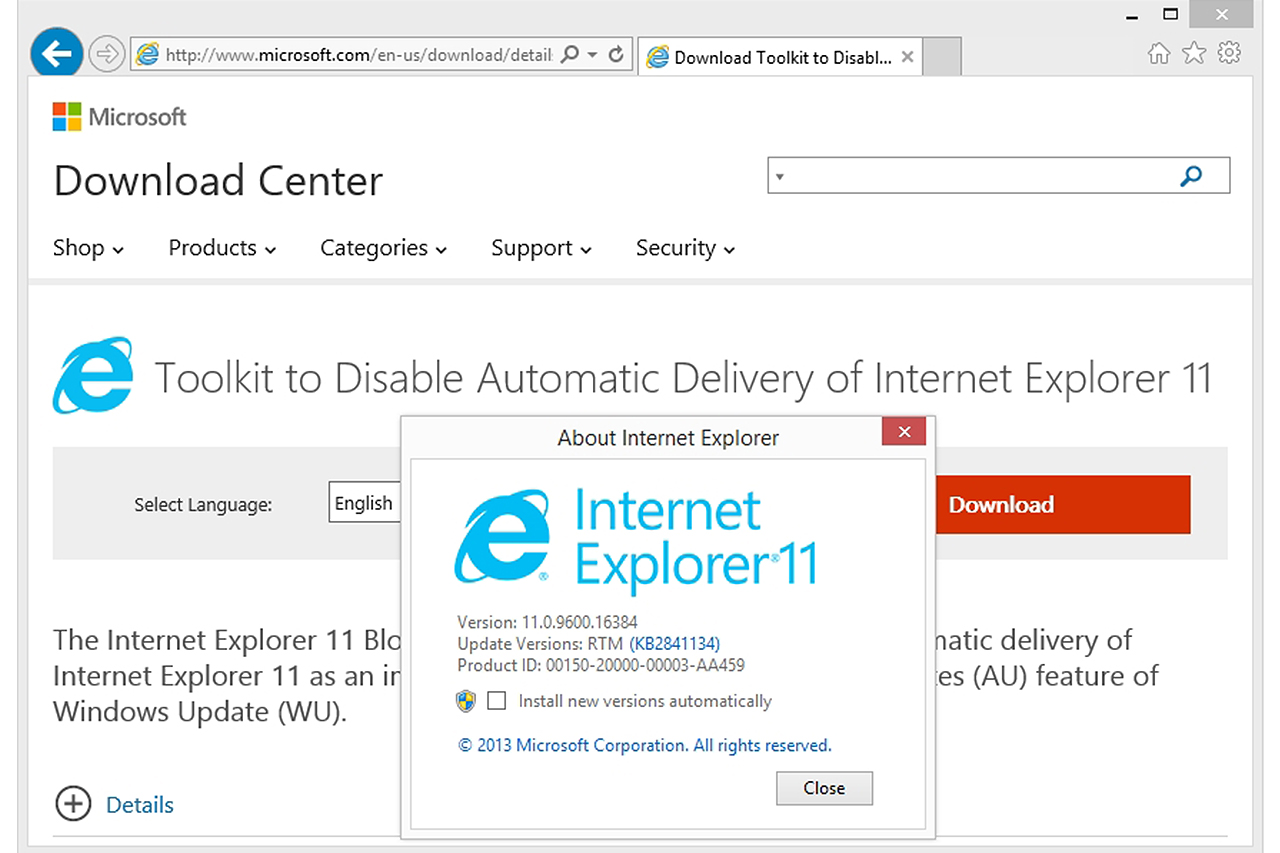Click the Download Center heading
The image size is (1280, 853).
pos(218,181)
